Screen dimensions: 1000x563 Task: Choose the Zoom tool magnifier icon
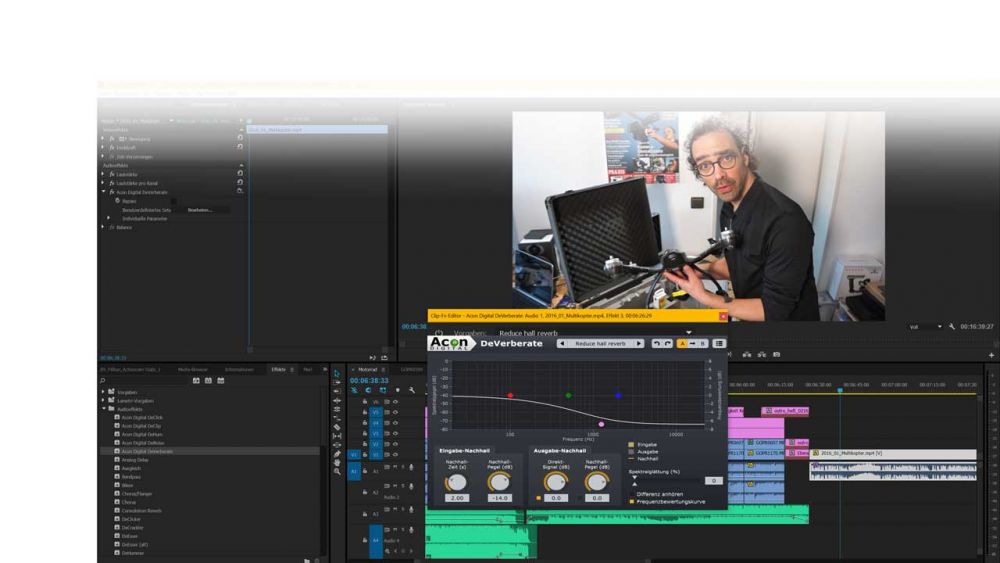point(338,471)
